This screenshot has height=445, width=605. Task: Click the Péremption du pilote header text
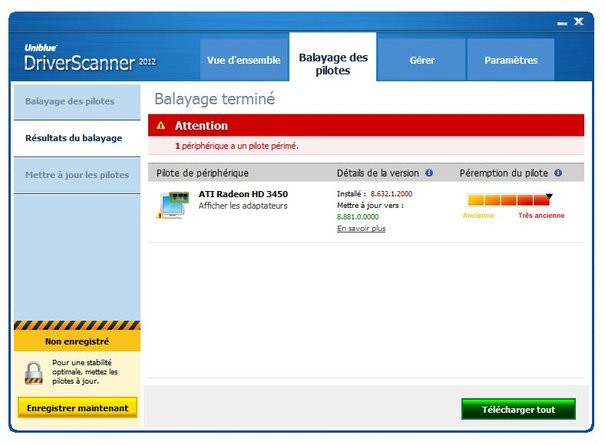click(x=504, y=173)
